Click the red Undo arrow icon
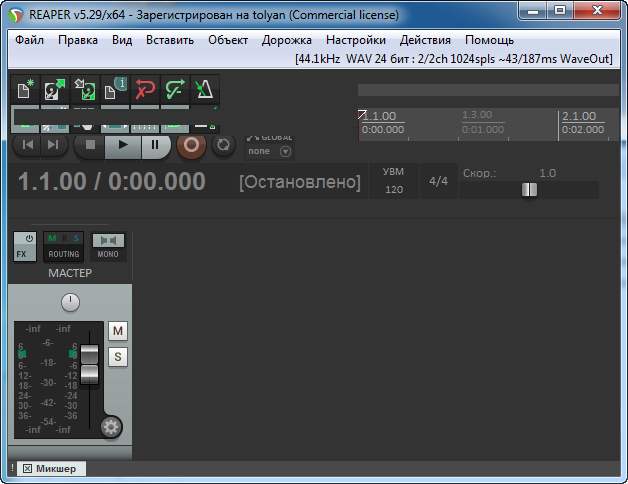Viewport: 628px width, 484px height. [144, 91]
